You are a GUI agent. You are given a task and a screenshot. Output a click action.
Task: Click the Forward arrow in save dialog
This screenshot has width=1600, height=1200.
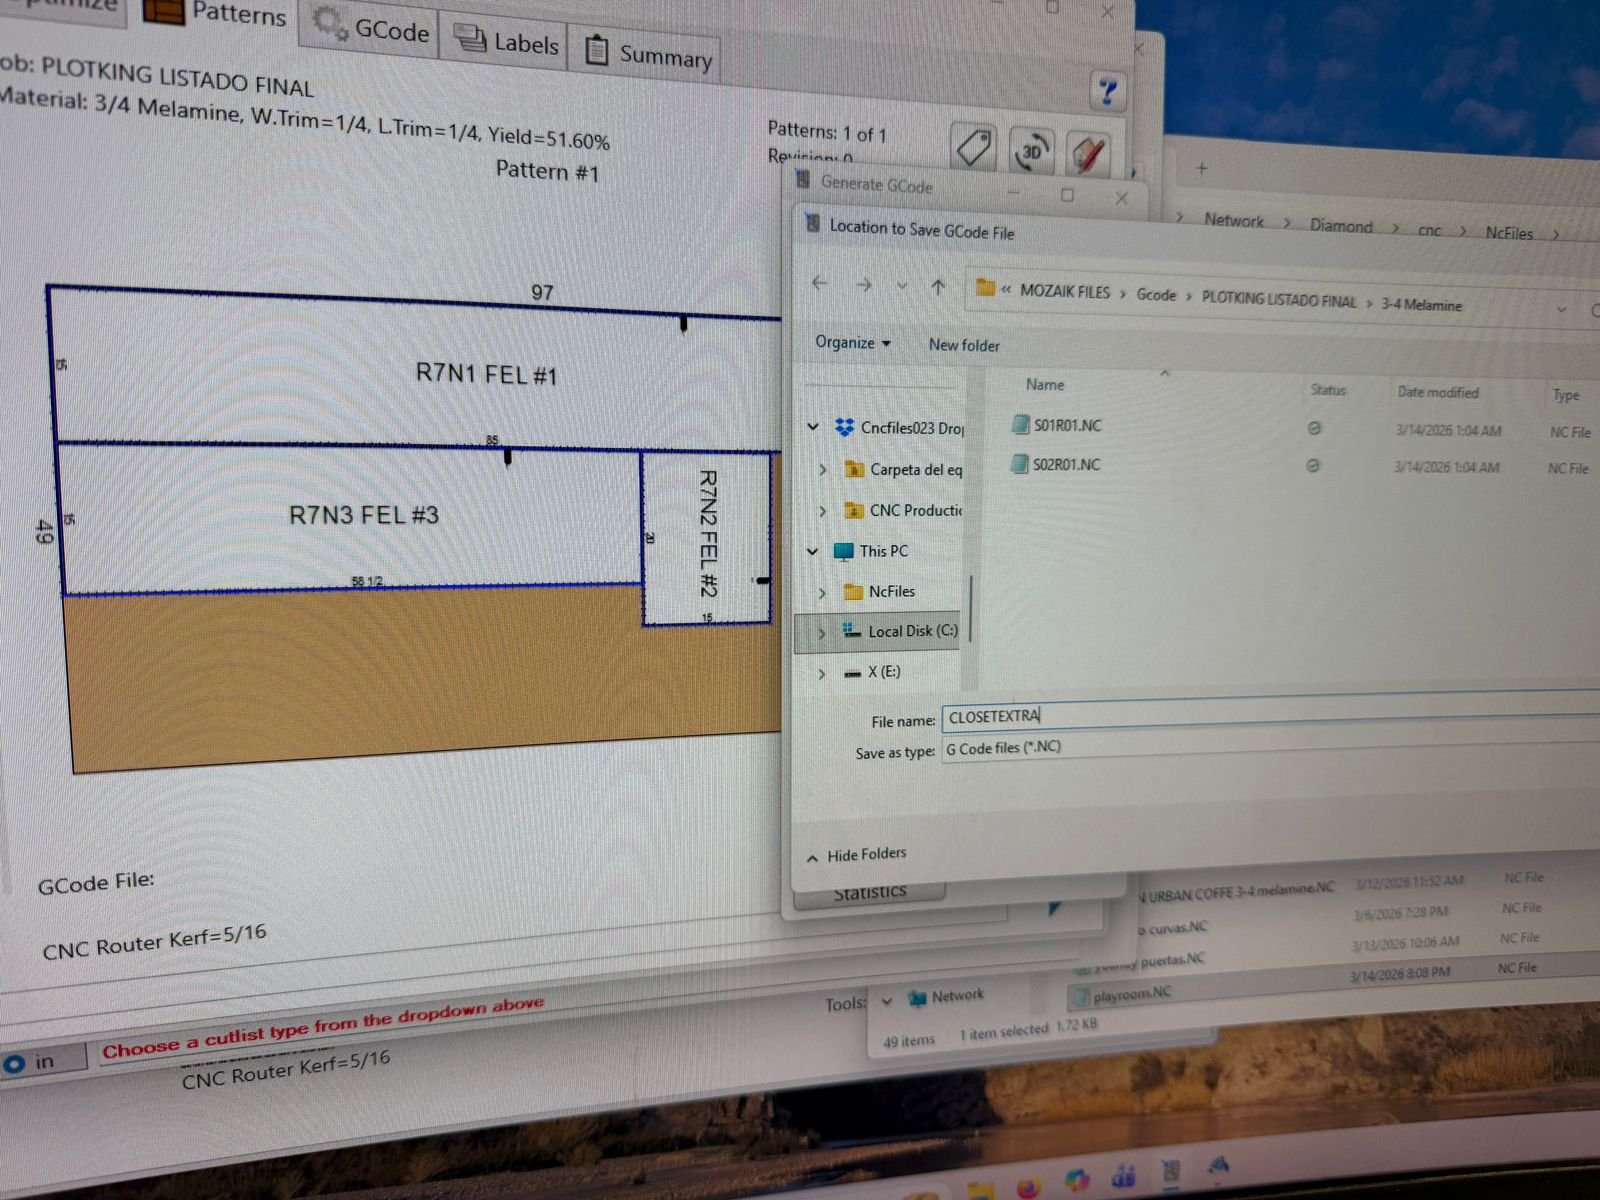(863, 285)
